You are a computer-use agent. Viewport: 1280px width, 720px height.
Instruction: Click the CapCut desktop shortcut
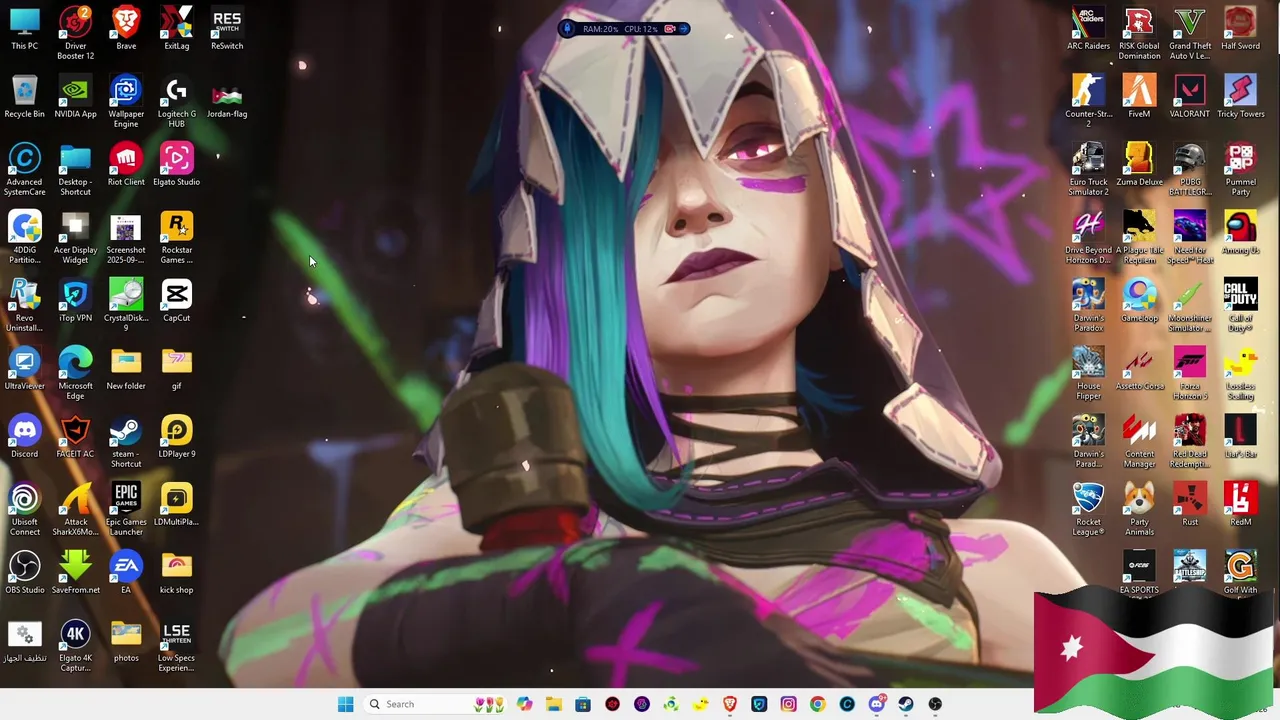click(x=176, y=300)
